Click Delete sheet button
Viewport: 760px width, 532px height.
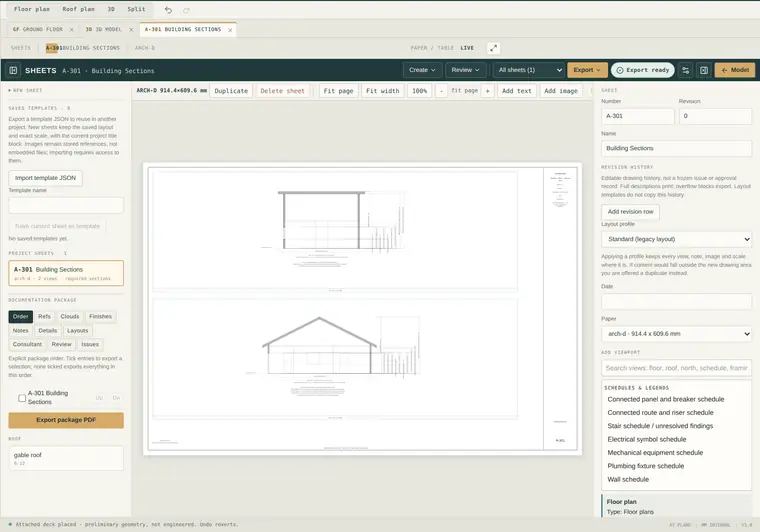click(x=282, y=91)
